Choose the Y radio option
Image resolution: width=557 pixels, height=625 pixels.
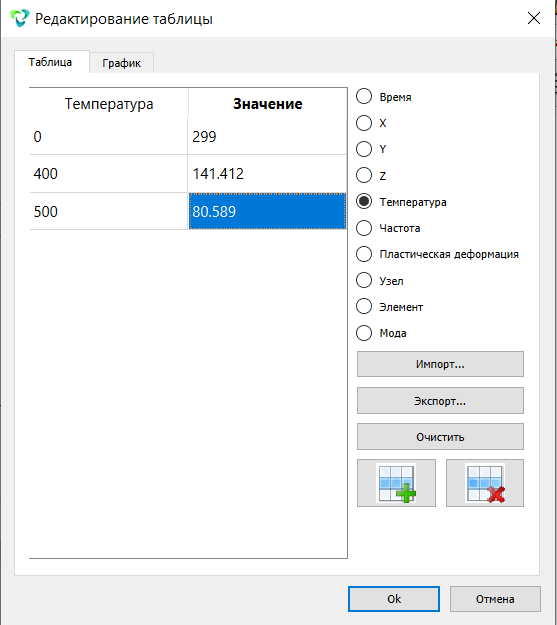[x=364, y=149]
